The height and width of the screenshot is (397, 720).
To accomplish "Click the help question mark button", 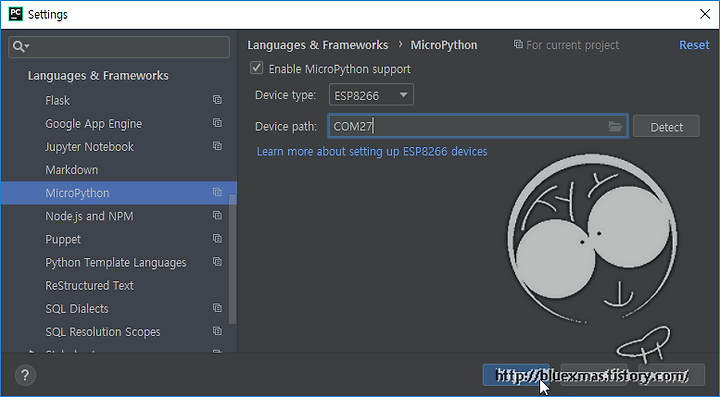I will coord(25,375).
